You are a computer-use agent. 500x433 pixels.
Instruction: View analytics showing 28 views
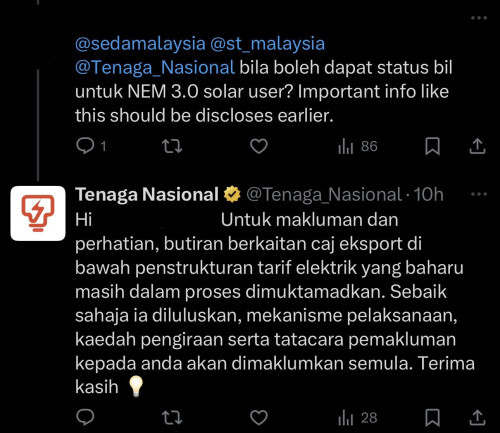click(x=358, y=418)
